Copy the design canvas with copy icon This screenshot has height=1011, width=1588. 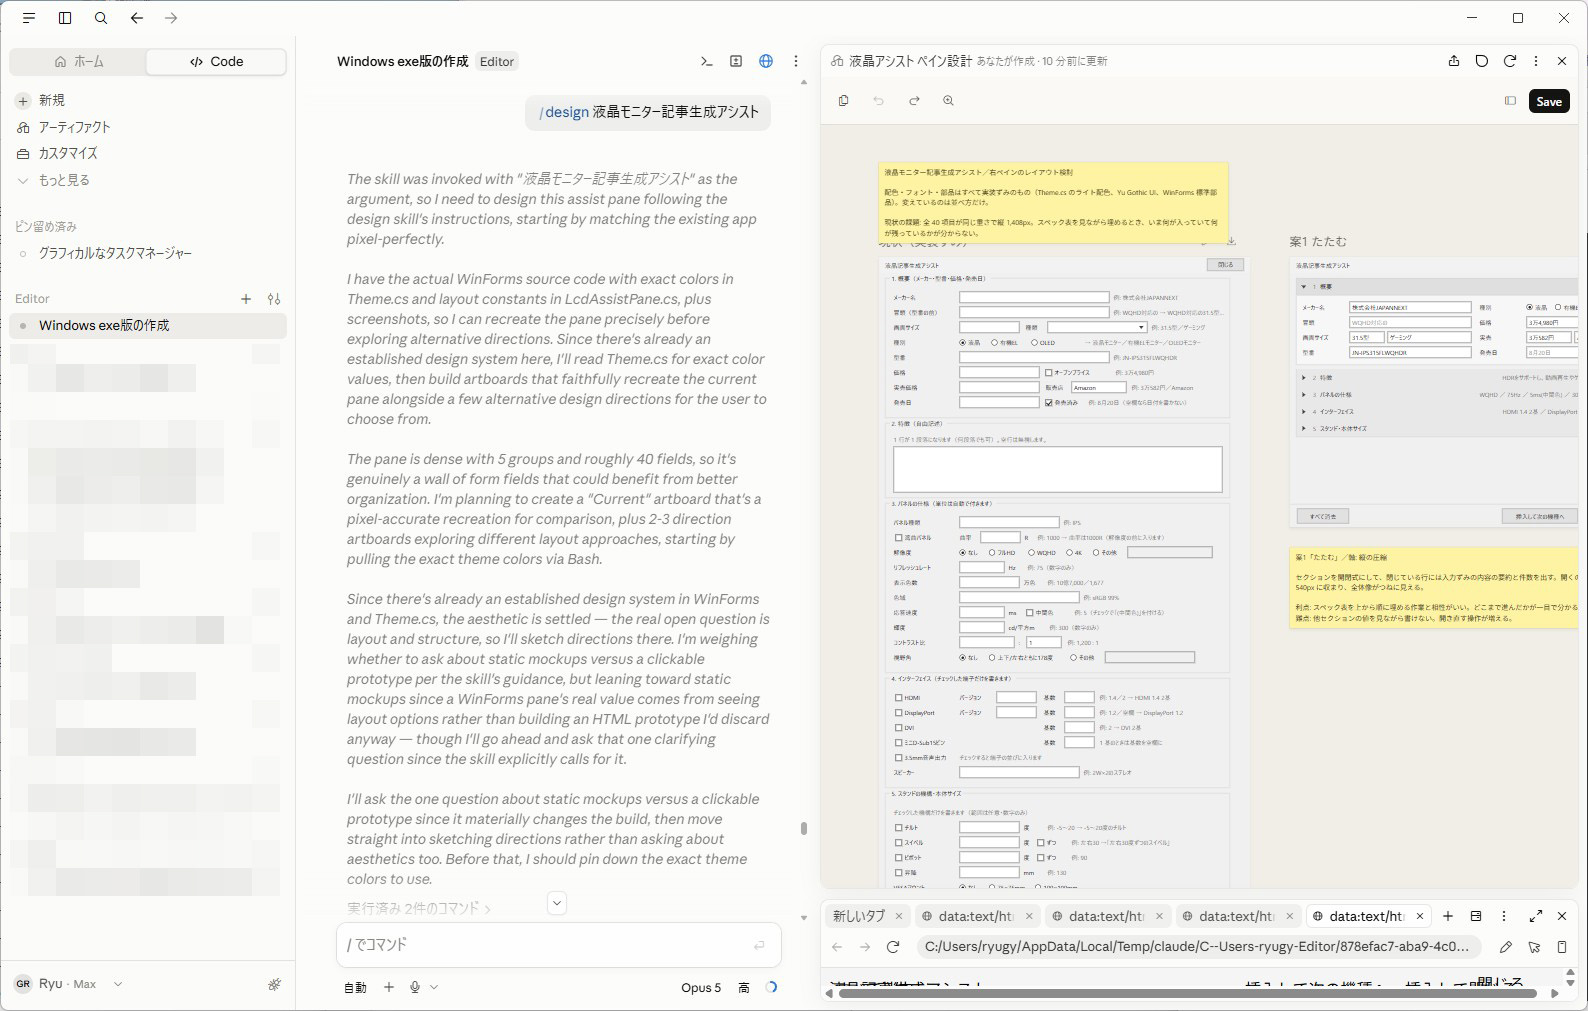pyautogui.click(x=844, y=101)
